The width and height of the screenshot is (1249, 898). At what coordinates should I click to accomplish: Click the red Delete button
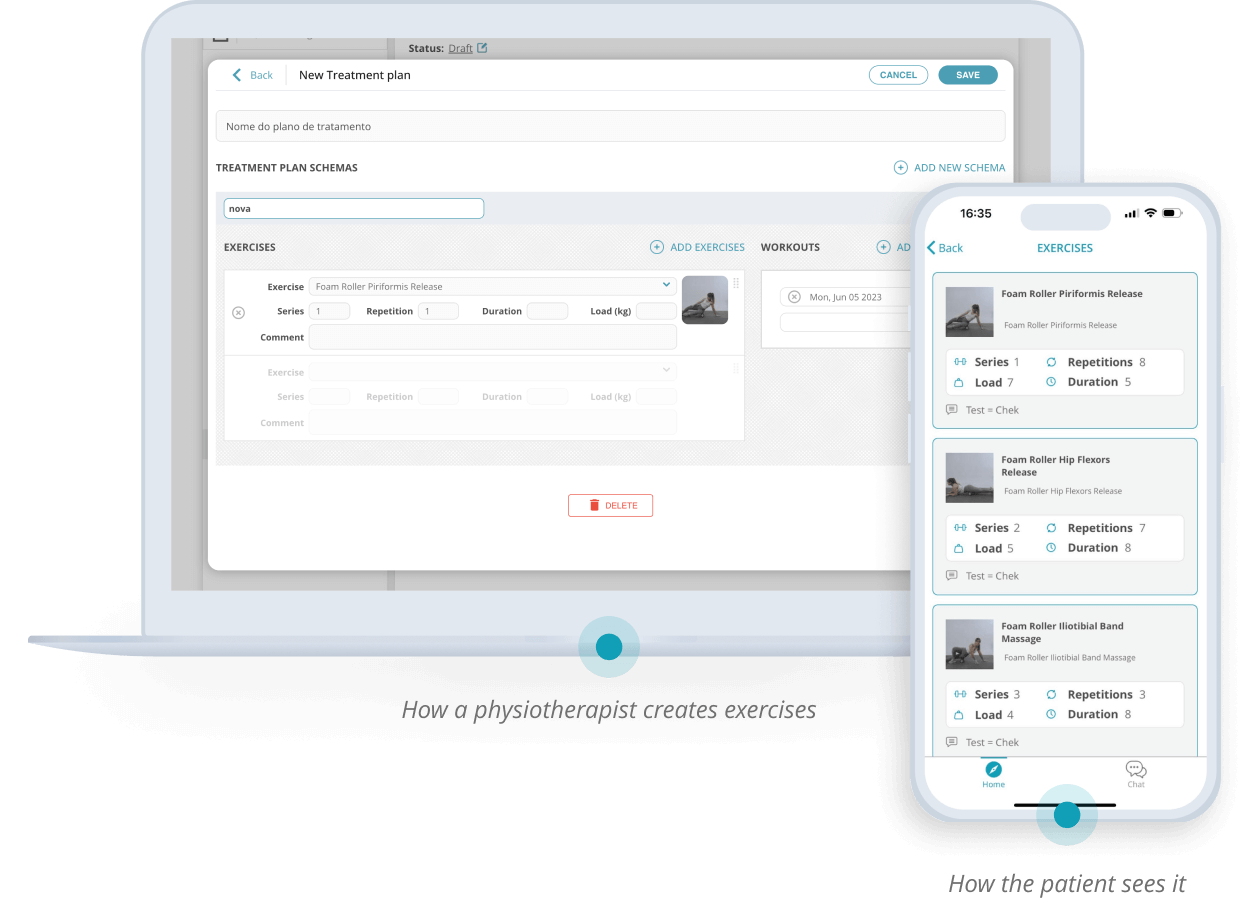[x=610, y=505]
